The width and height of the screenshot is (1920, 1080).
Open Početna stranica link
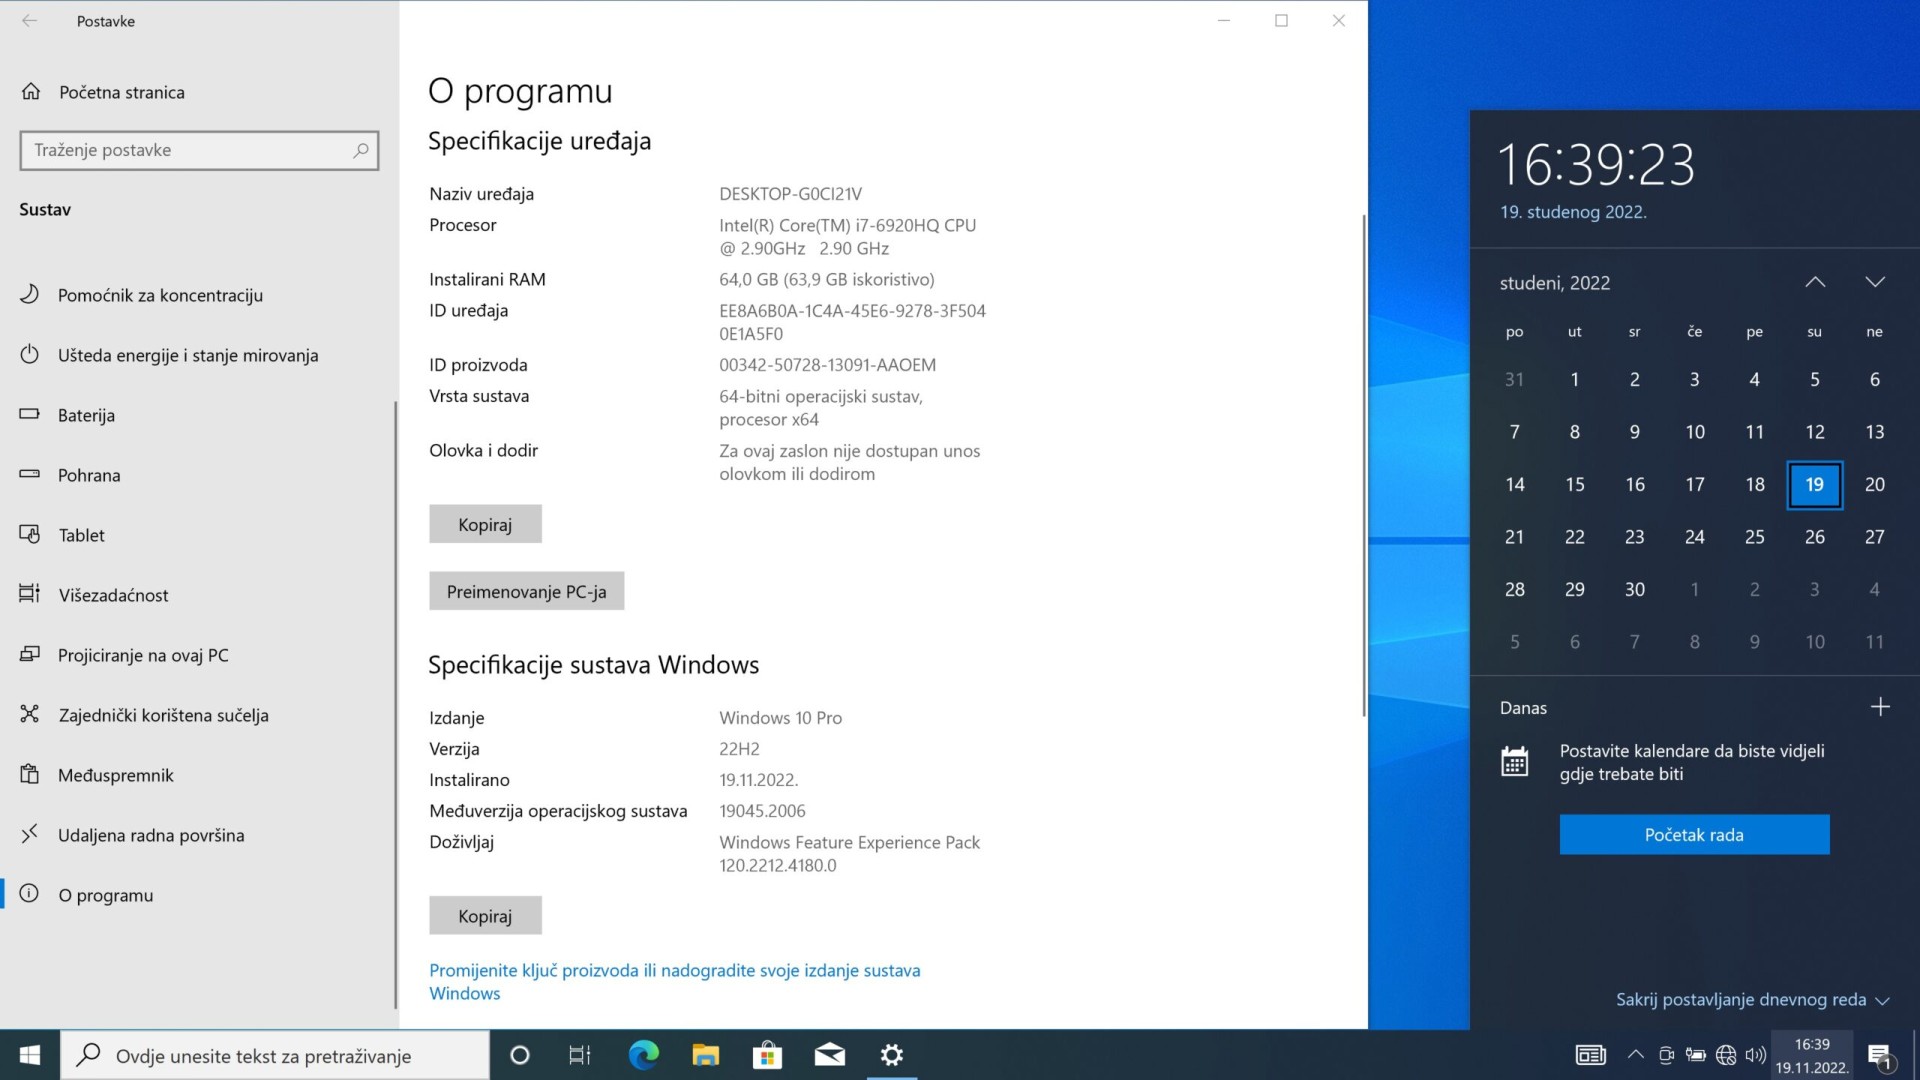(x=122, y=92)
